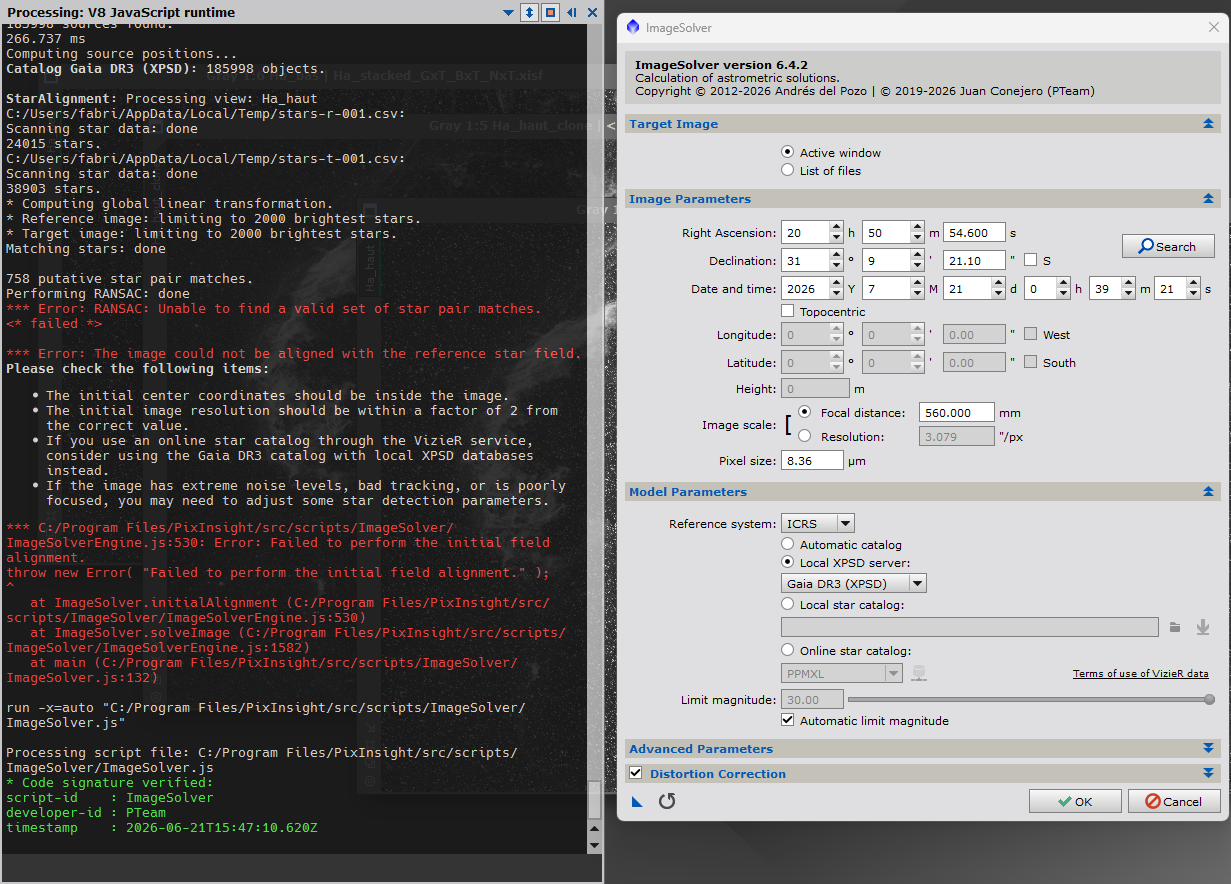Click the 'Code signature verified' console line
This screenshot has height=884, width=1231.
pos(110,783)
